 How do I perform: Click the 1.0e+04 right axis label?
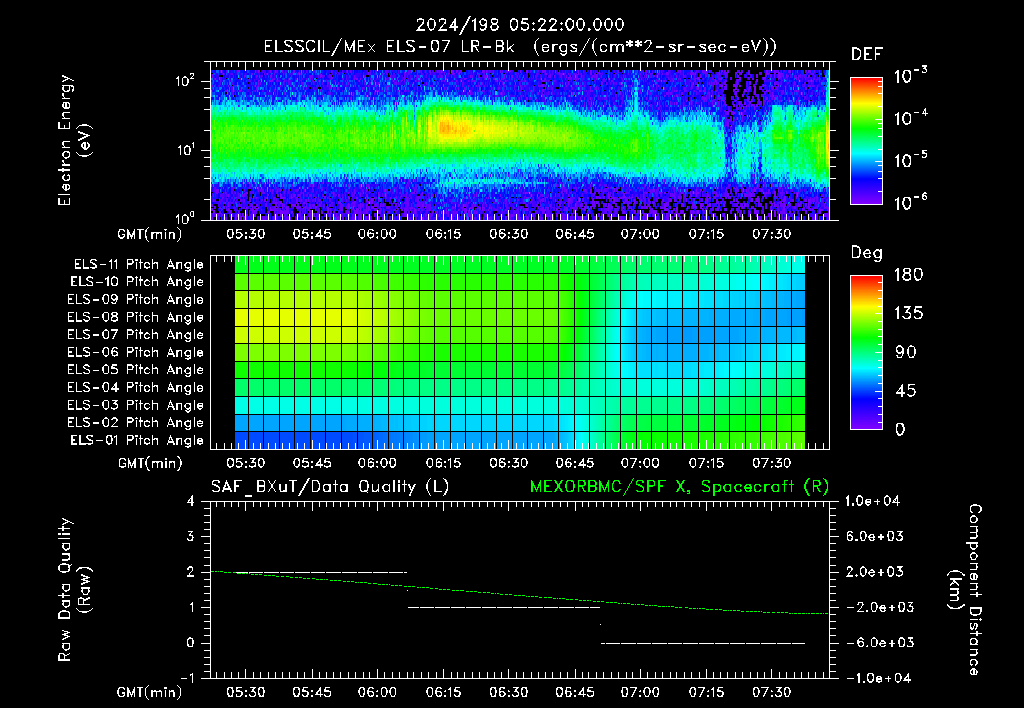tap(872, 501)
